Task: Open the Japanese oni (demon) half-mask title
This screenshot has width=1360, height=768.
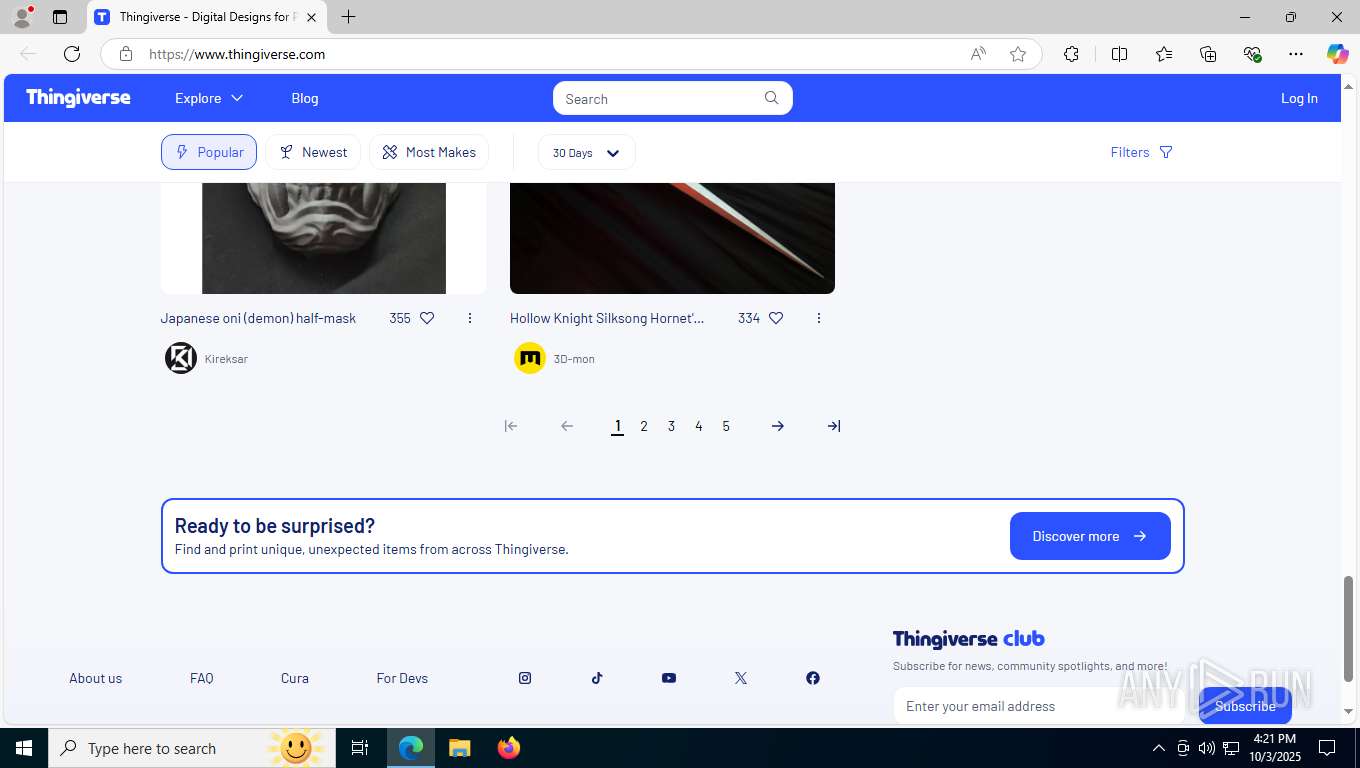Action: click(258, 318)
